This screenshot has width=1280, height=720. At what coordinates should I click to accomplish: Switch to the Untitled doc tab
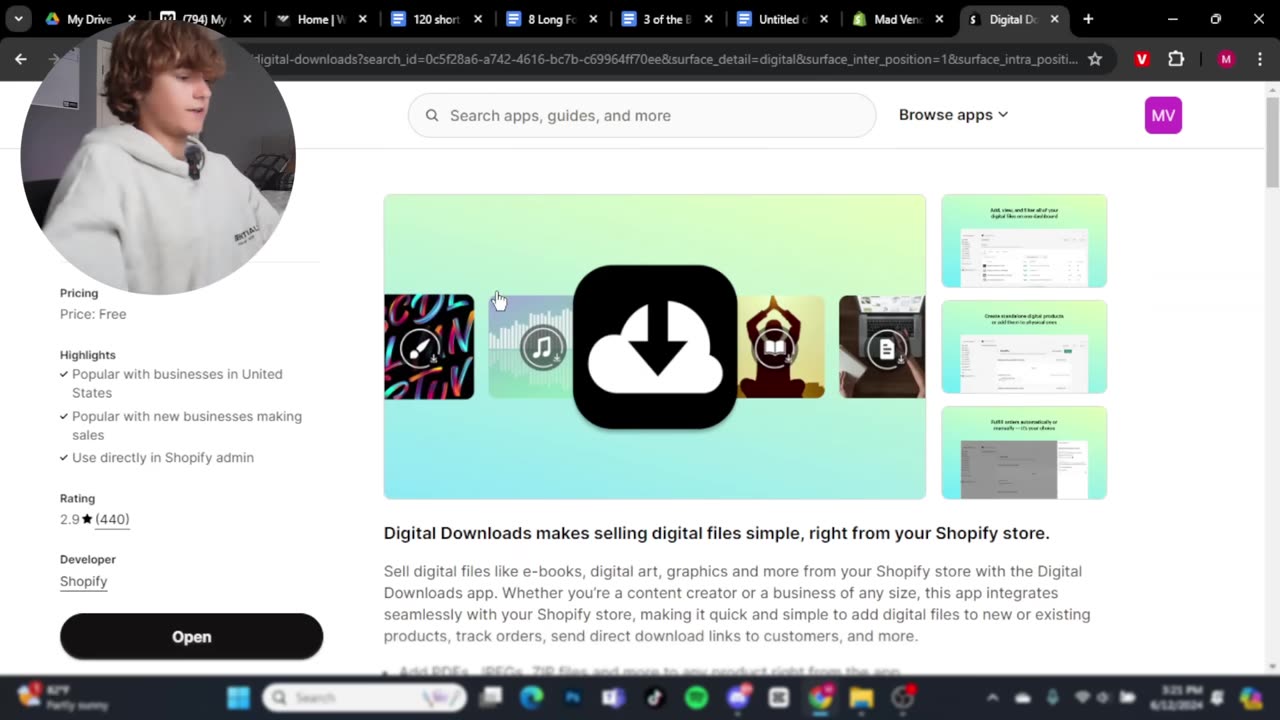point(784,19)
